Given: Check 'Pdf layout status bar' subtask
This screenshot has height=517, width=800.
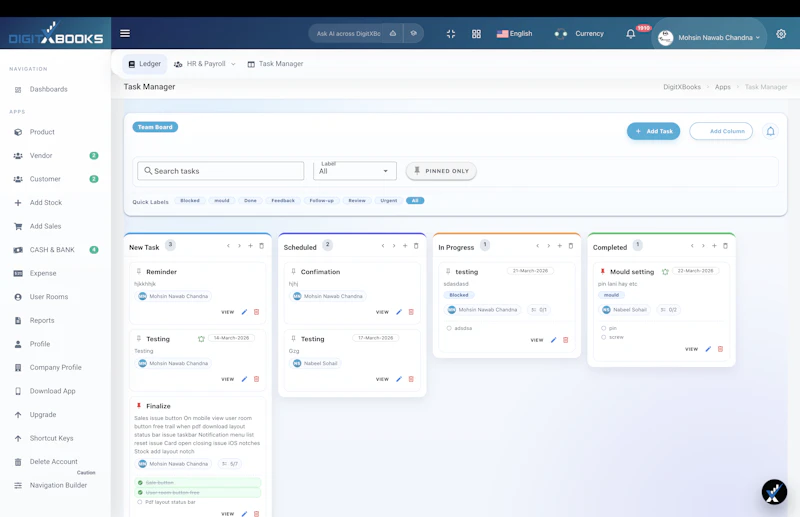Looking at the screenshot, I should [x=139, y=502].
